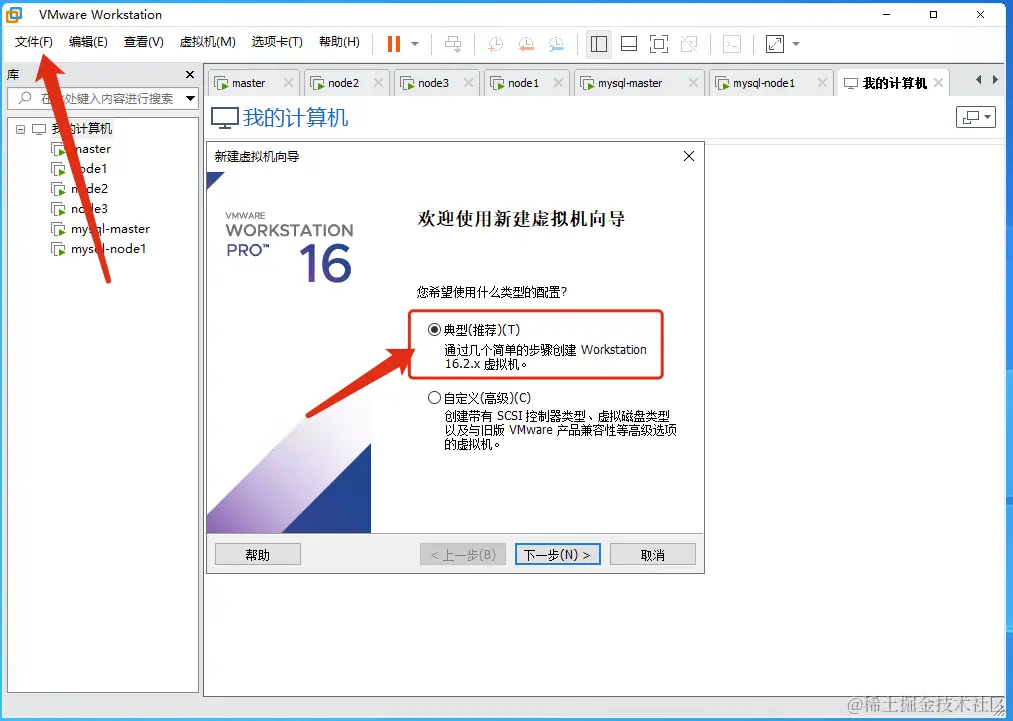
Task: Open the view layout dropdown button
Action: 976,117
